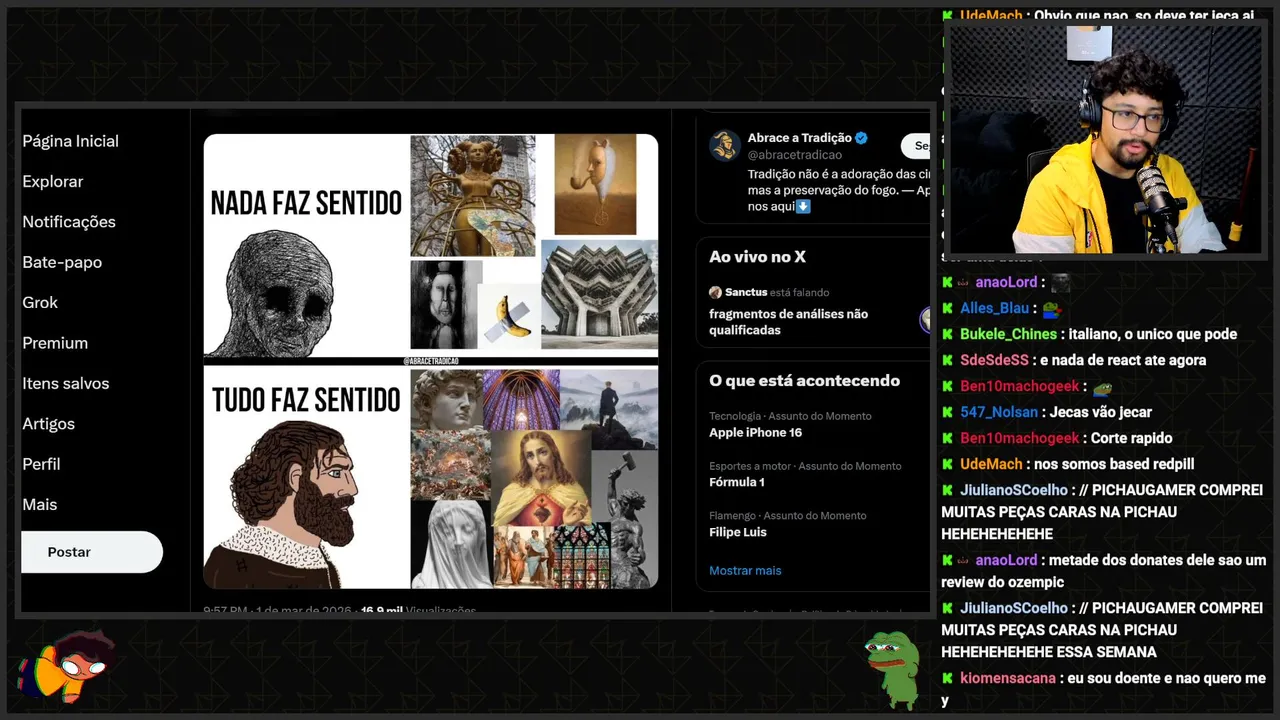Image resolution: width=1280 pixels, height=720 pixels.
Task: Open live space fragmentos de análises não qualificadas
Action: pos(788,322)
